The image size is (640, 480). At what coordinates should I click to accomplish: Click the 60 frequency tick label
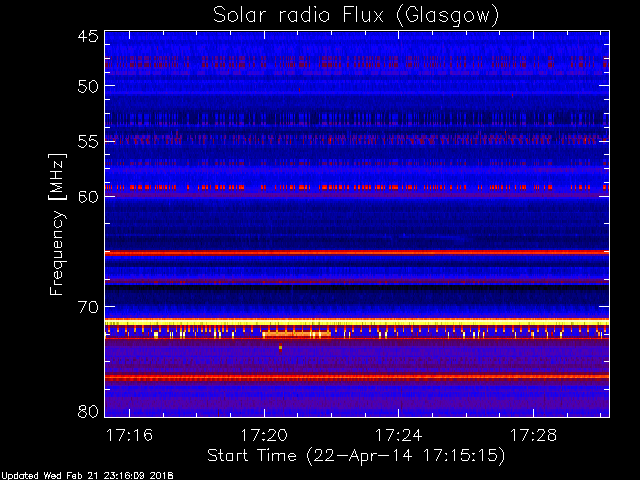pos(88,196)
